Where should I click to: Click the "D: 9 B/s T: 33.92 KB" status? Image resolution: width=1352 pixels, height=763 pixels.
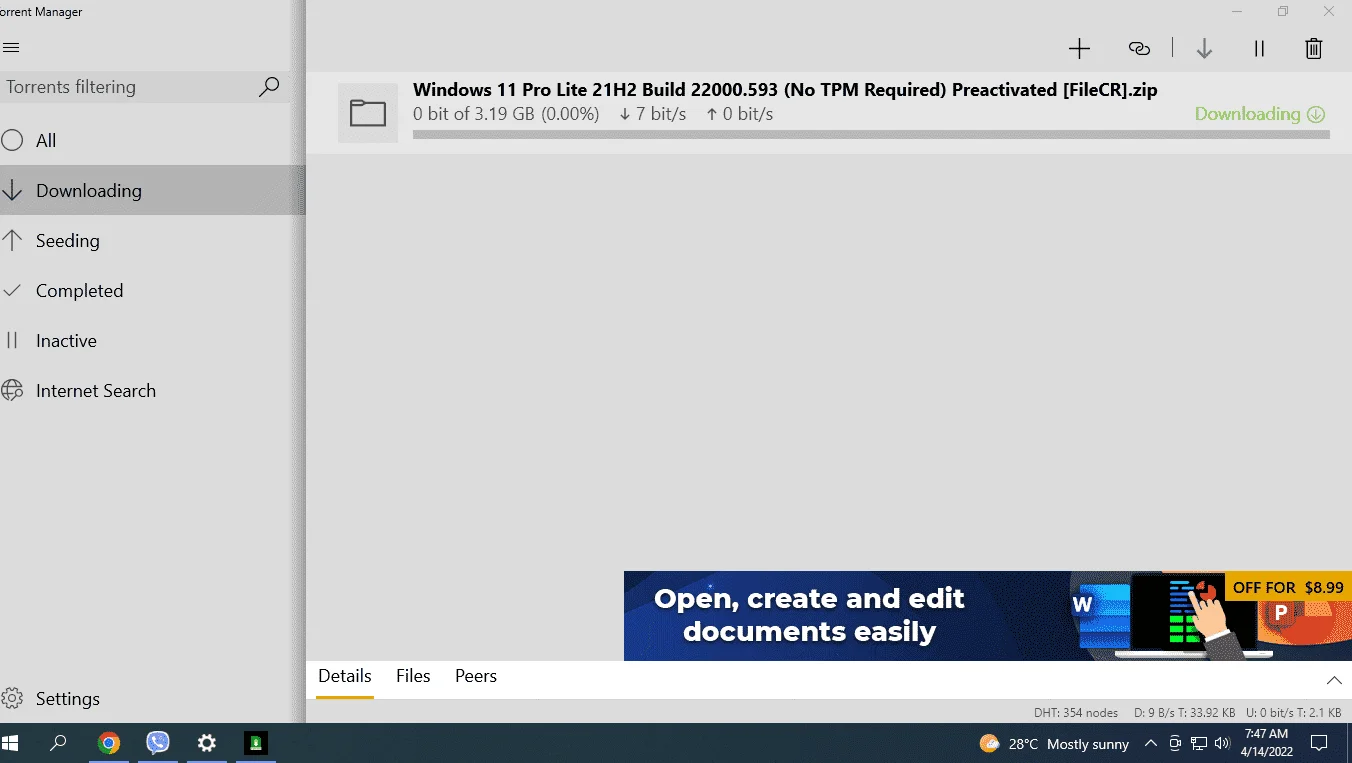pyautogui.click(x=1185, y=713)
